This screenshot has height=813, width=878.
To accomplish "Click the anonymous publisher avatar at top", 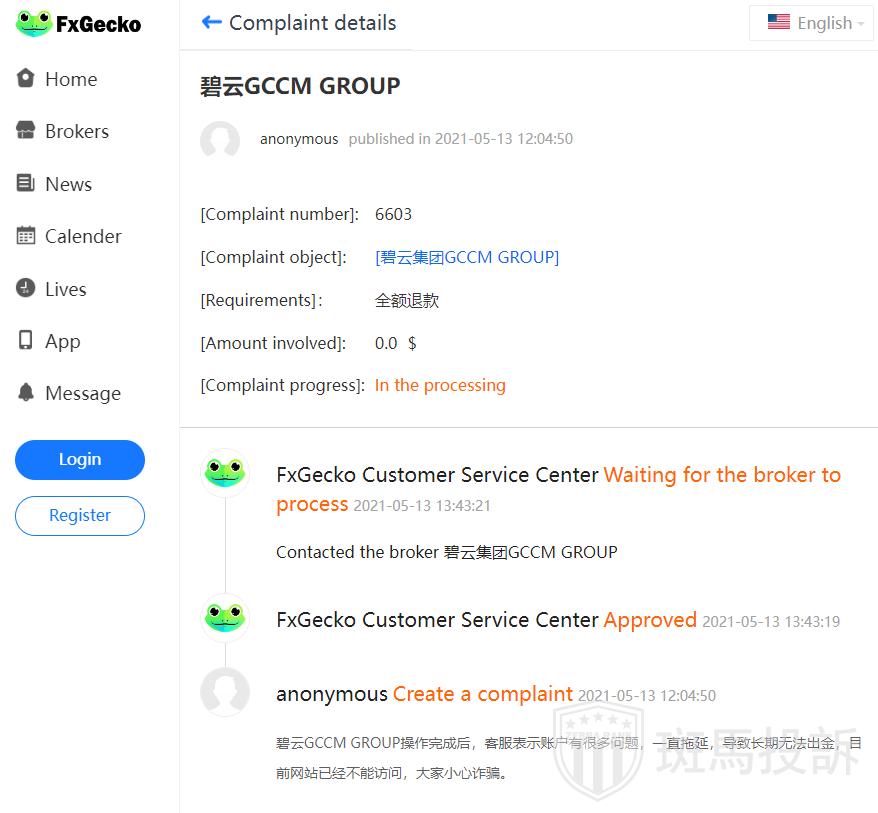I will click(220, 140).
